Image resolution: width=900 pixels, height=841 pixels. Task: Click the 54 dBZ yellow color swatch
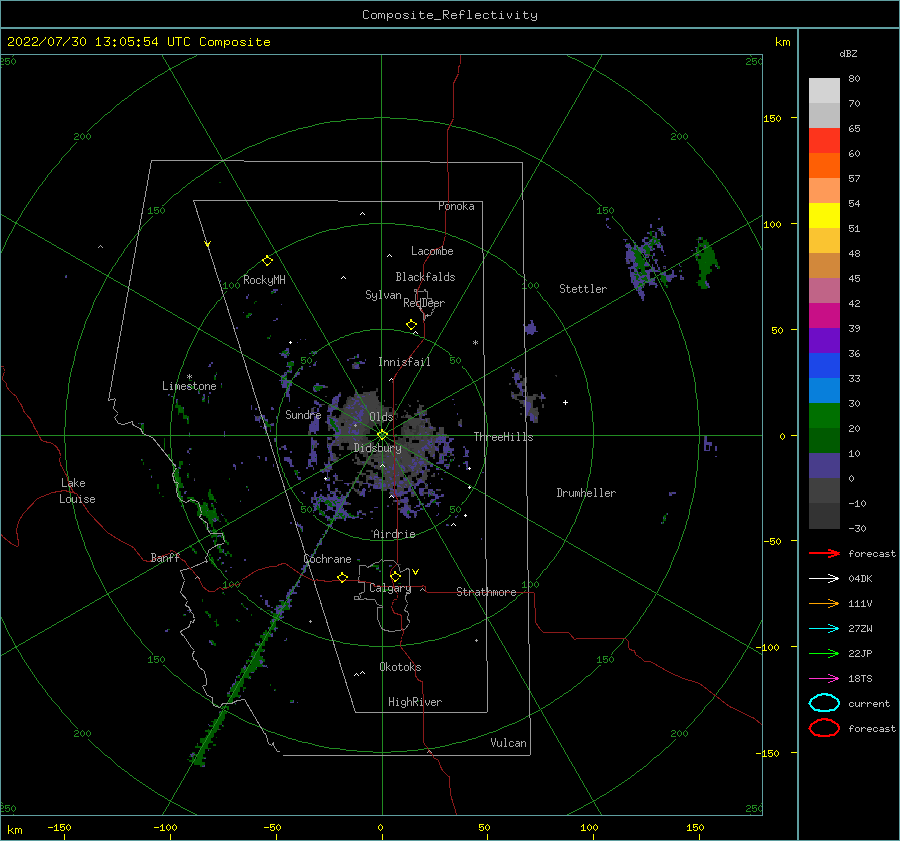click(824, 215)
